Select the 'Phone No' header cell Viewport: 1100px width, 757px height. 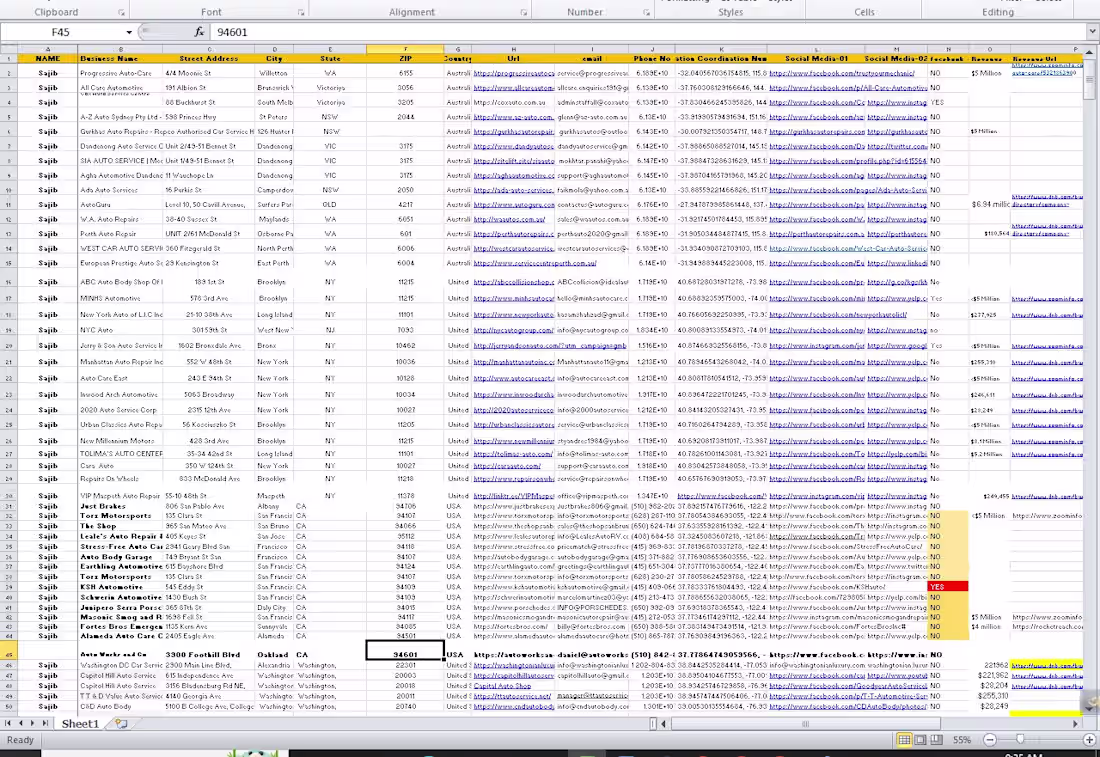pos(652,59)
